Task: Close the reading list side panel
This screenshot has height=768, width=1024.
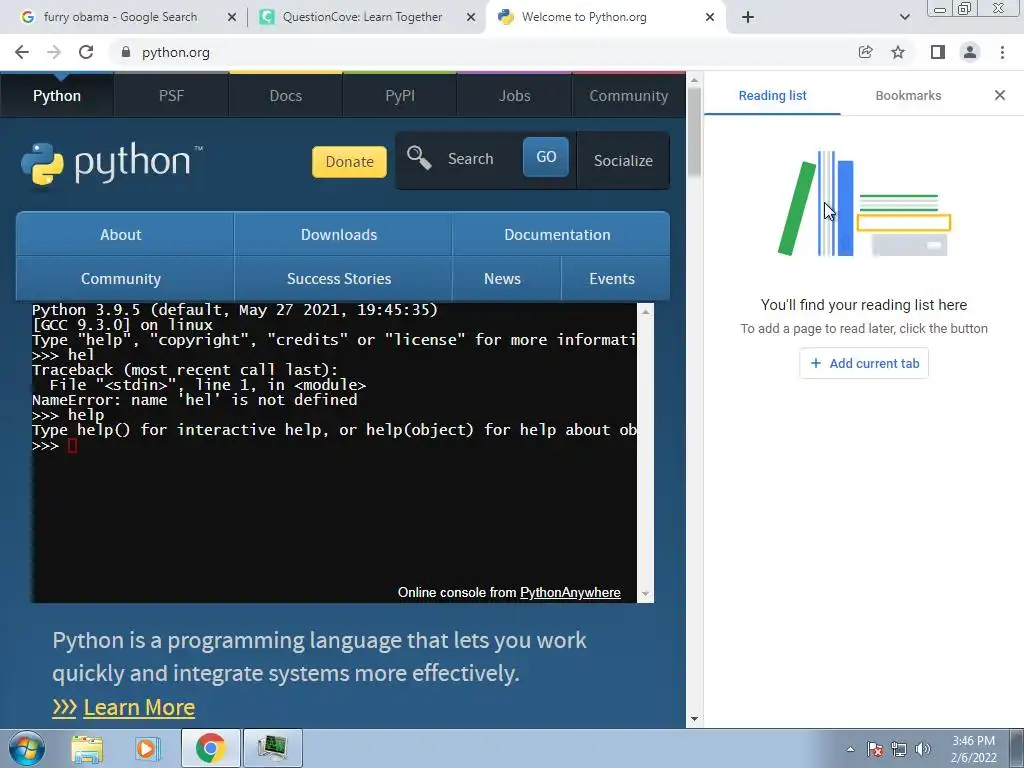Action: coord(1000,95)
